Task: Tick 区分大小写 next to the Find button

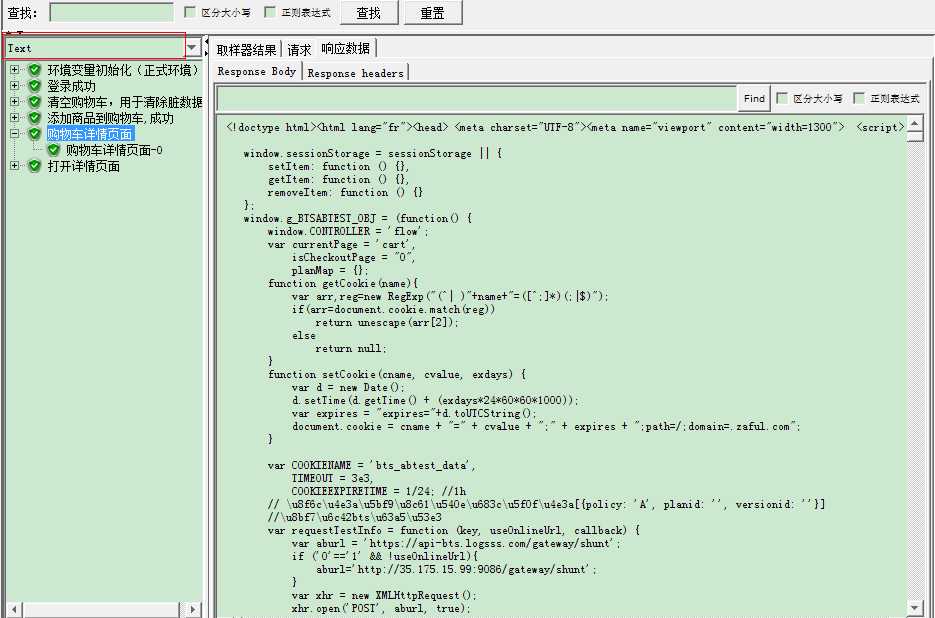Action: point(782,98)
